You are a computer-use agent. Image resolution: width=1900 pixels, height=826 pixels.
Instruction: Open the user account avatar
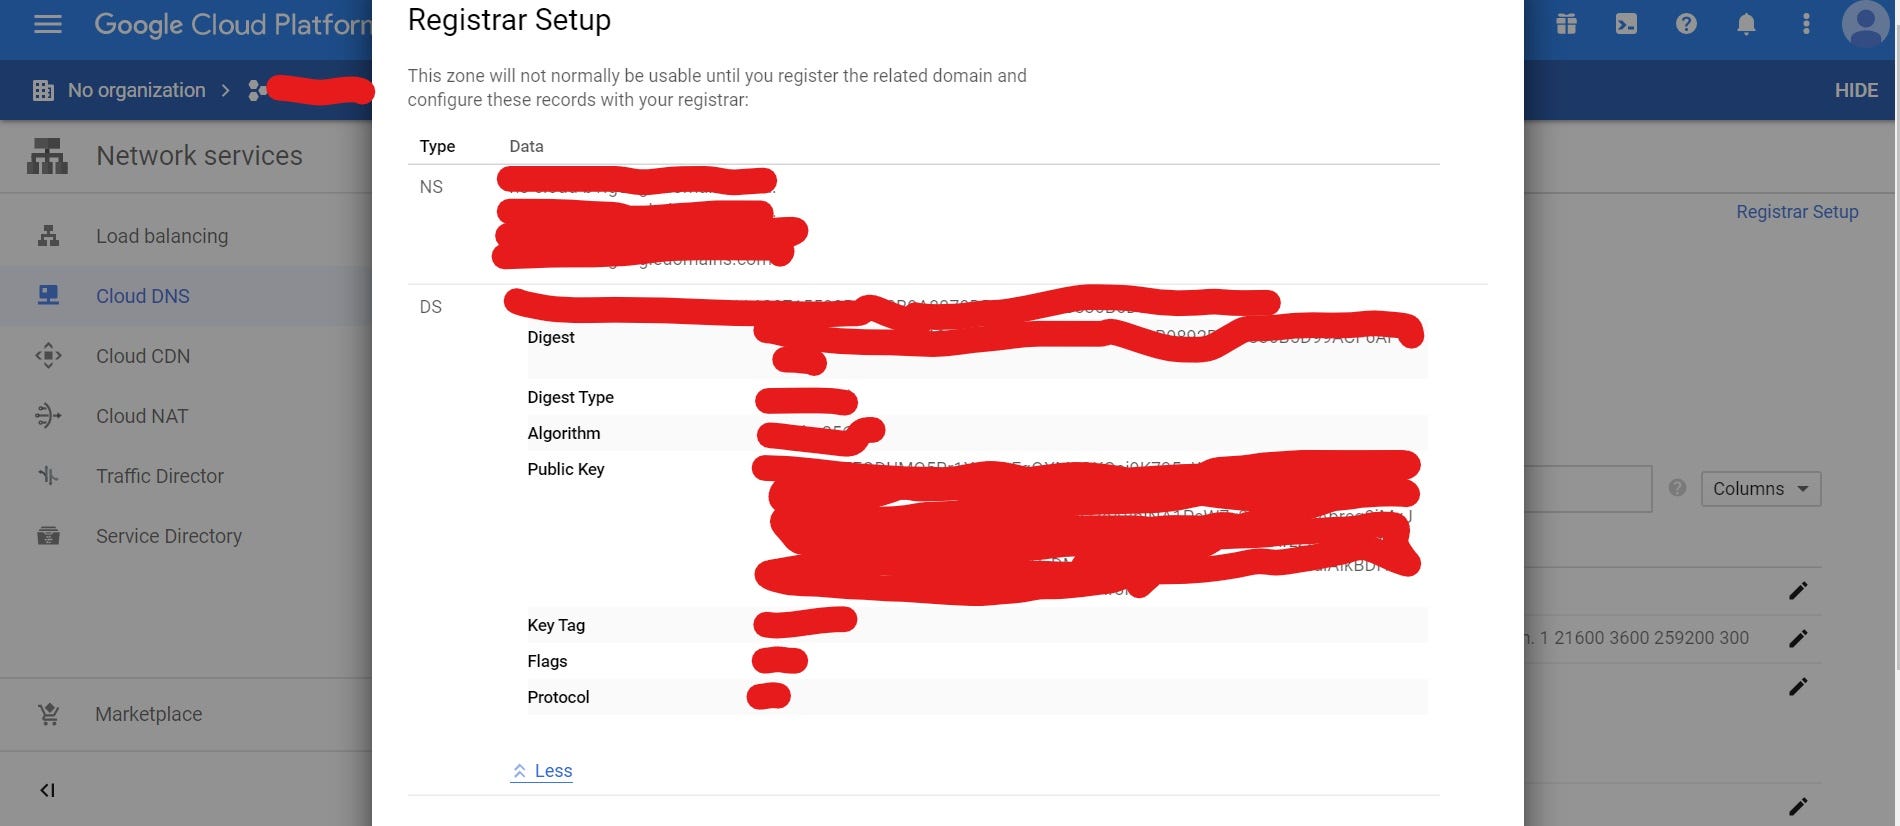(x=1865, y=24)
